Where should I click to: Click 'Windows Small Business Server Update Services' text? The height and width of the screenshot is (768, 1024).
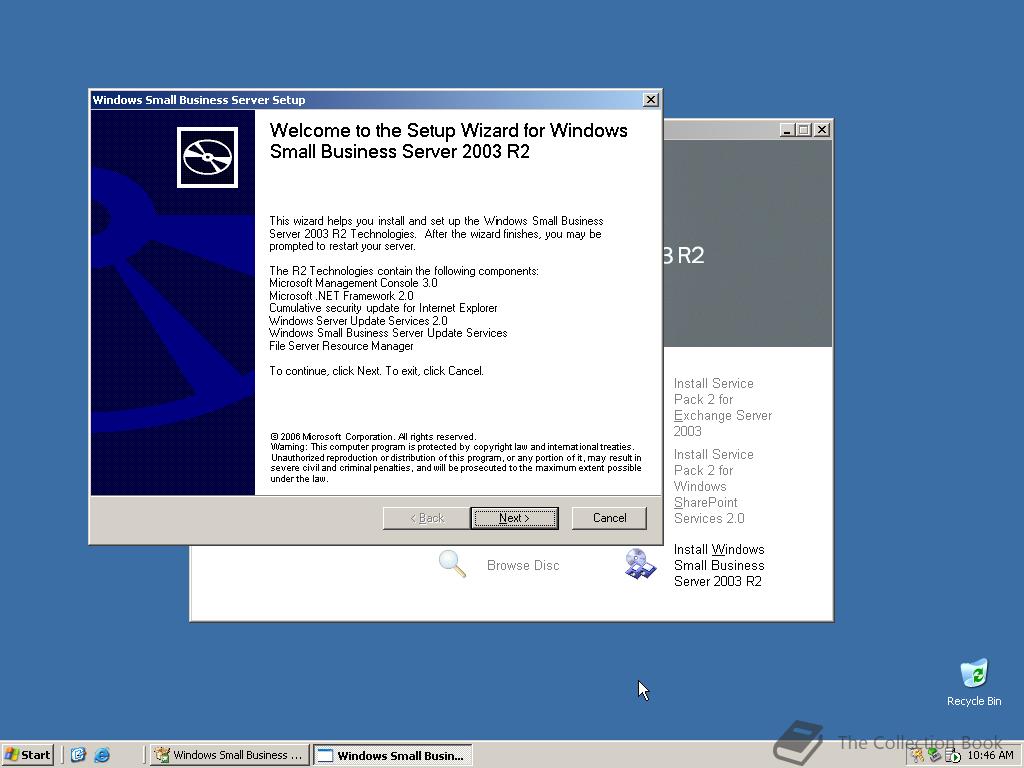388,333
